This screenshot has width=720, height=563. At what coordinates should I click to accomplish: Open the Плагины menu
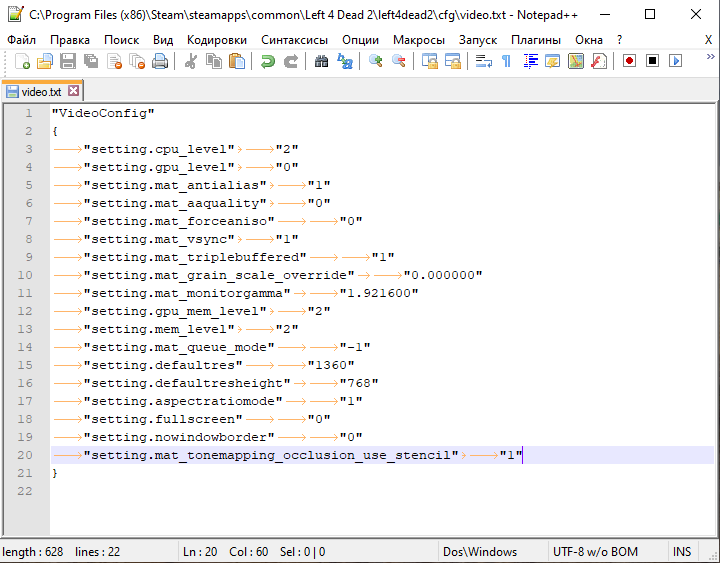click(536, 40)
